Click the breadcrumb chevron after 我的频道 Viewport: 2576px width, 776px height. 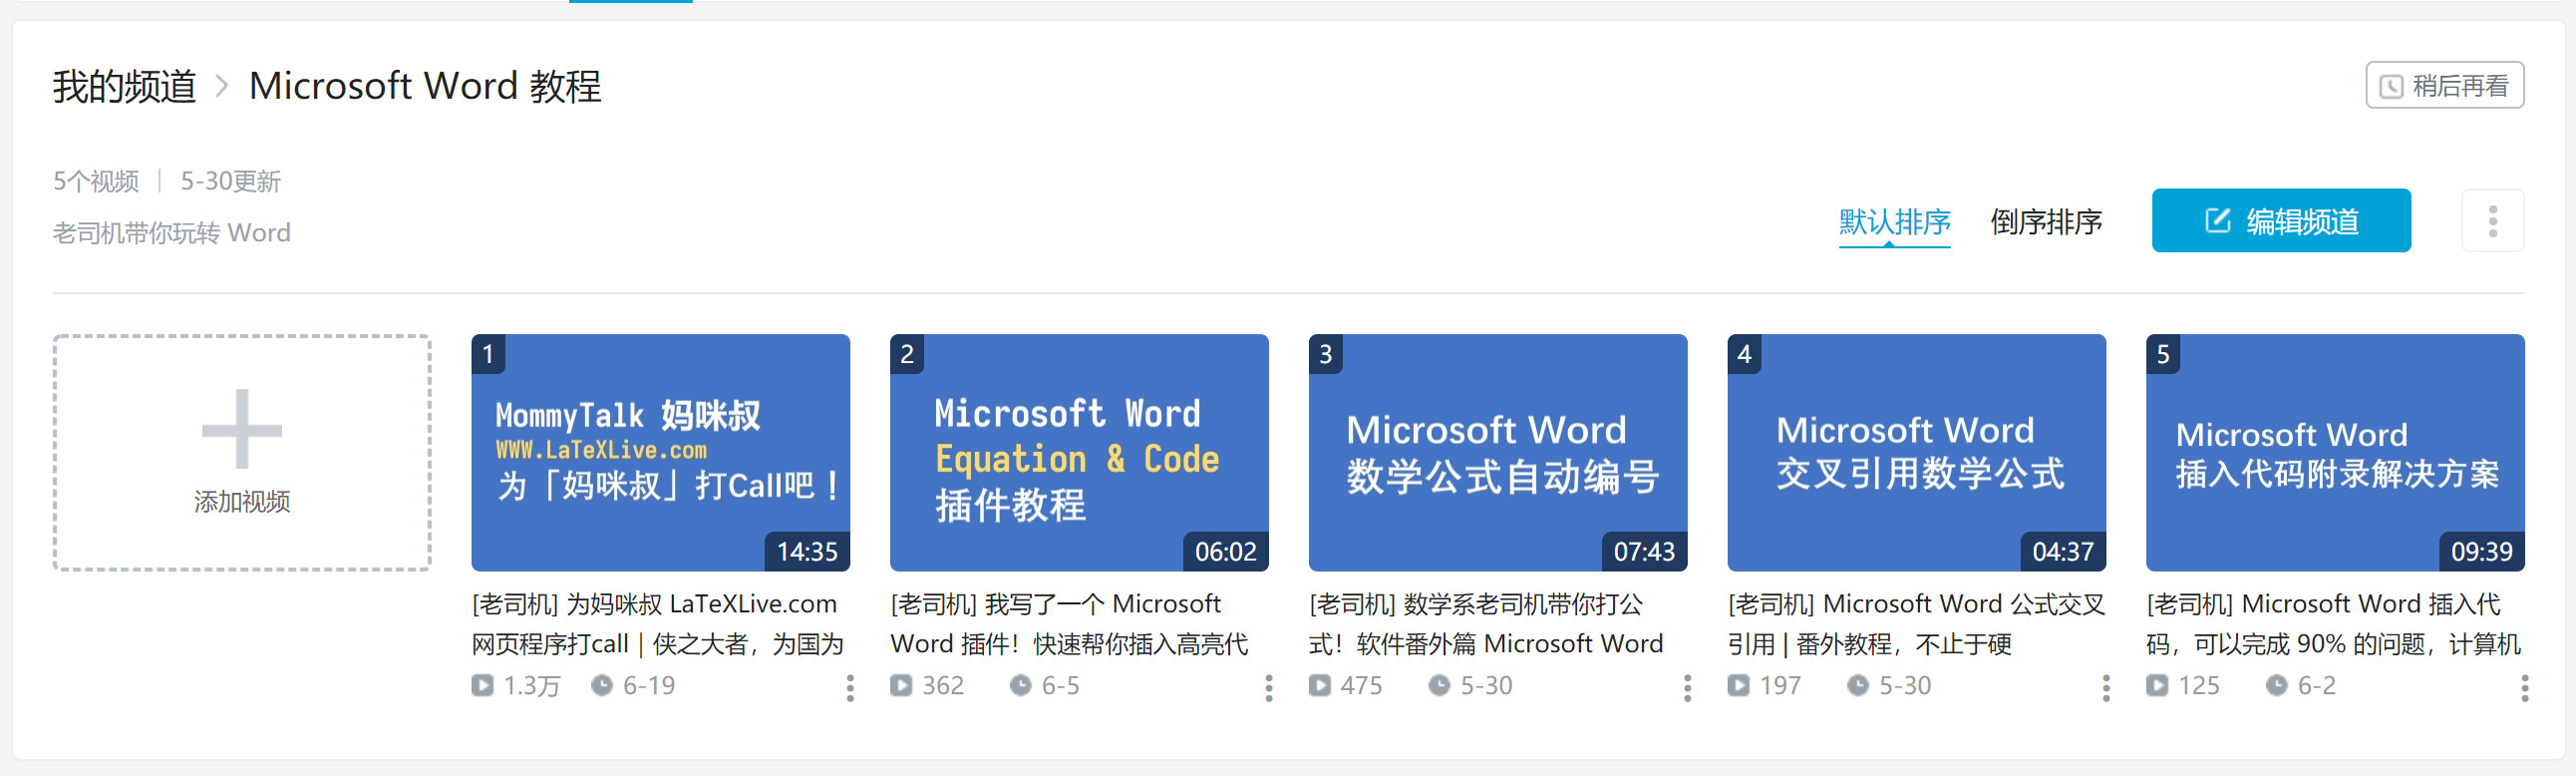click(222, 87)
